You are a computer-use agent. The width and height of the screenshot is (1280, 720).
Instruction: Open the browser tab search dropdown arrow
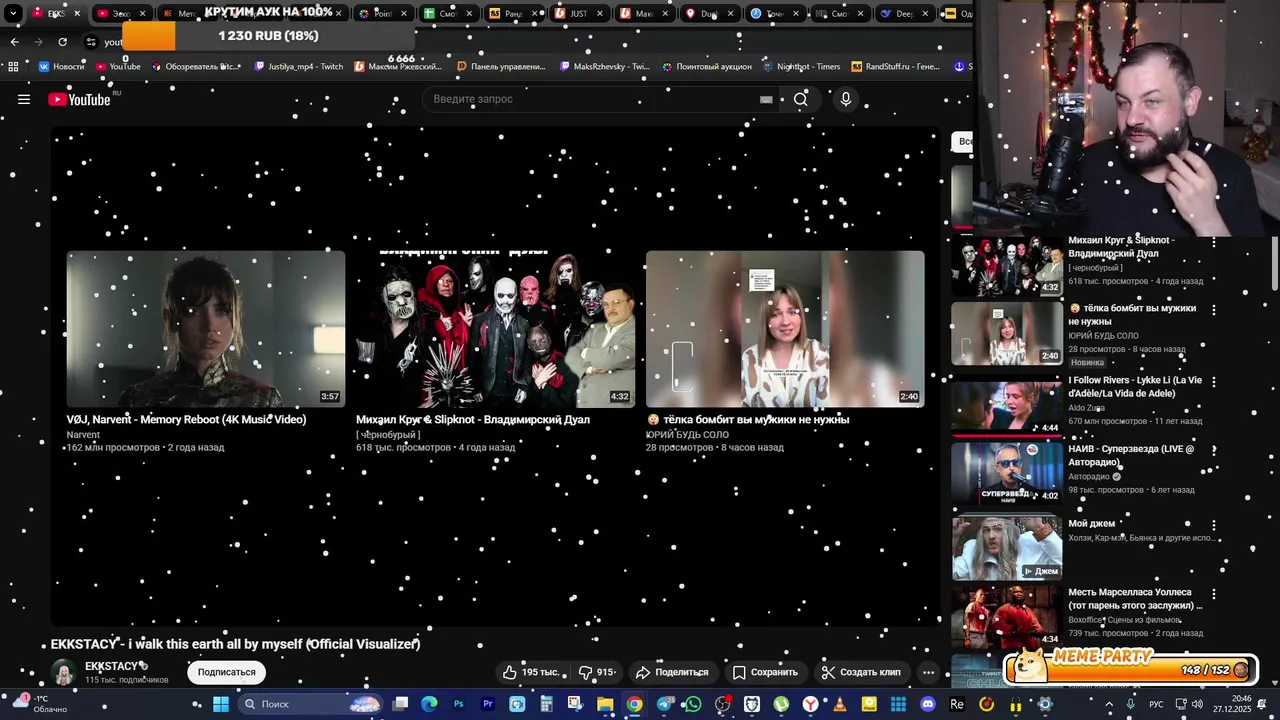click(14, 13)
